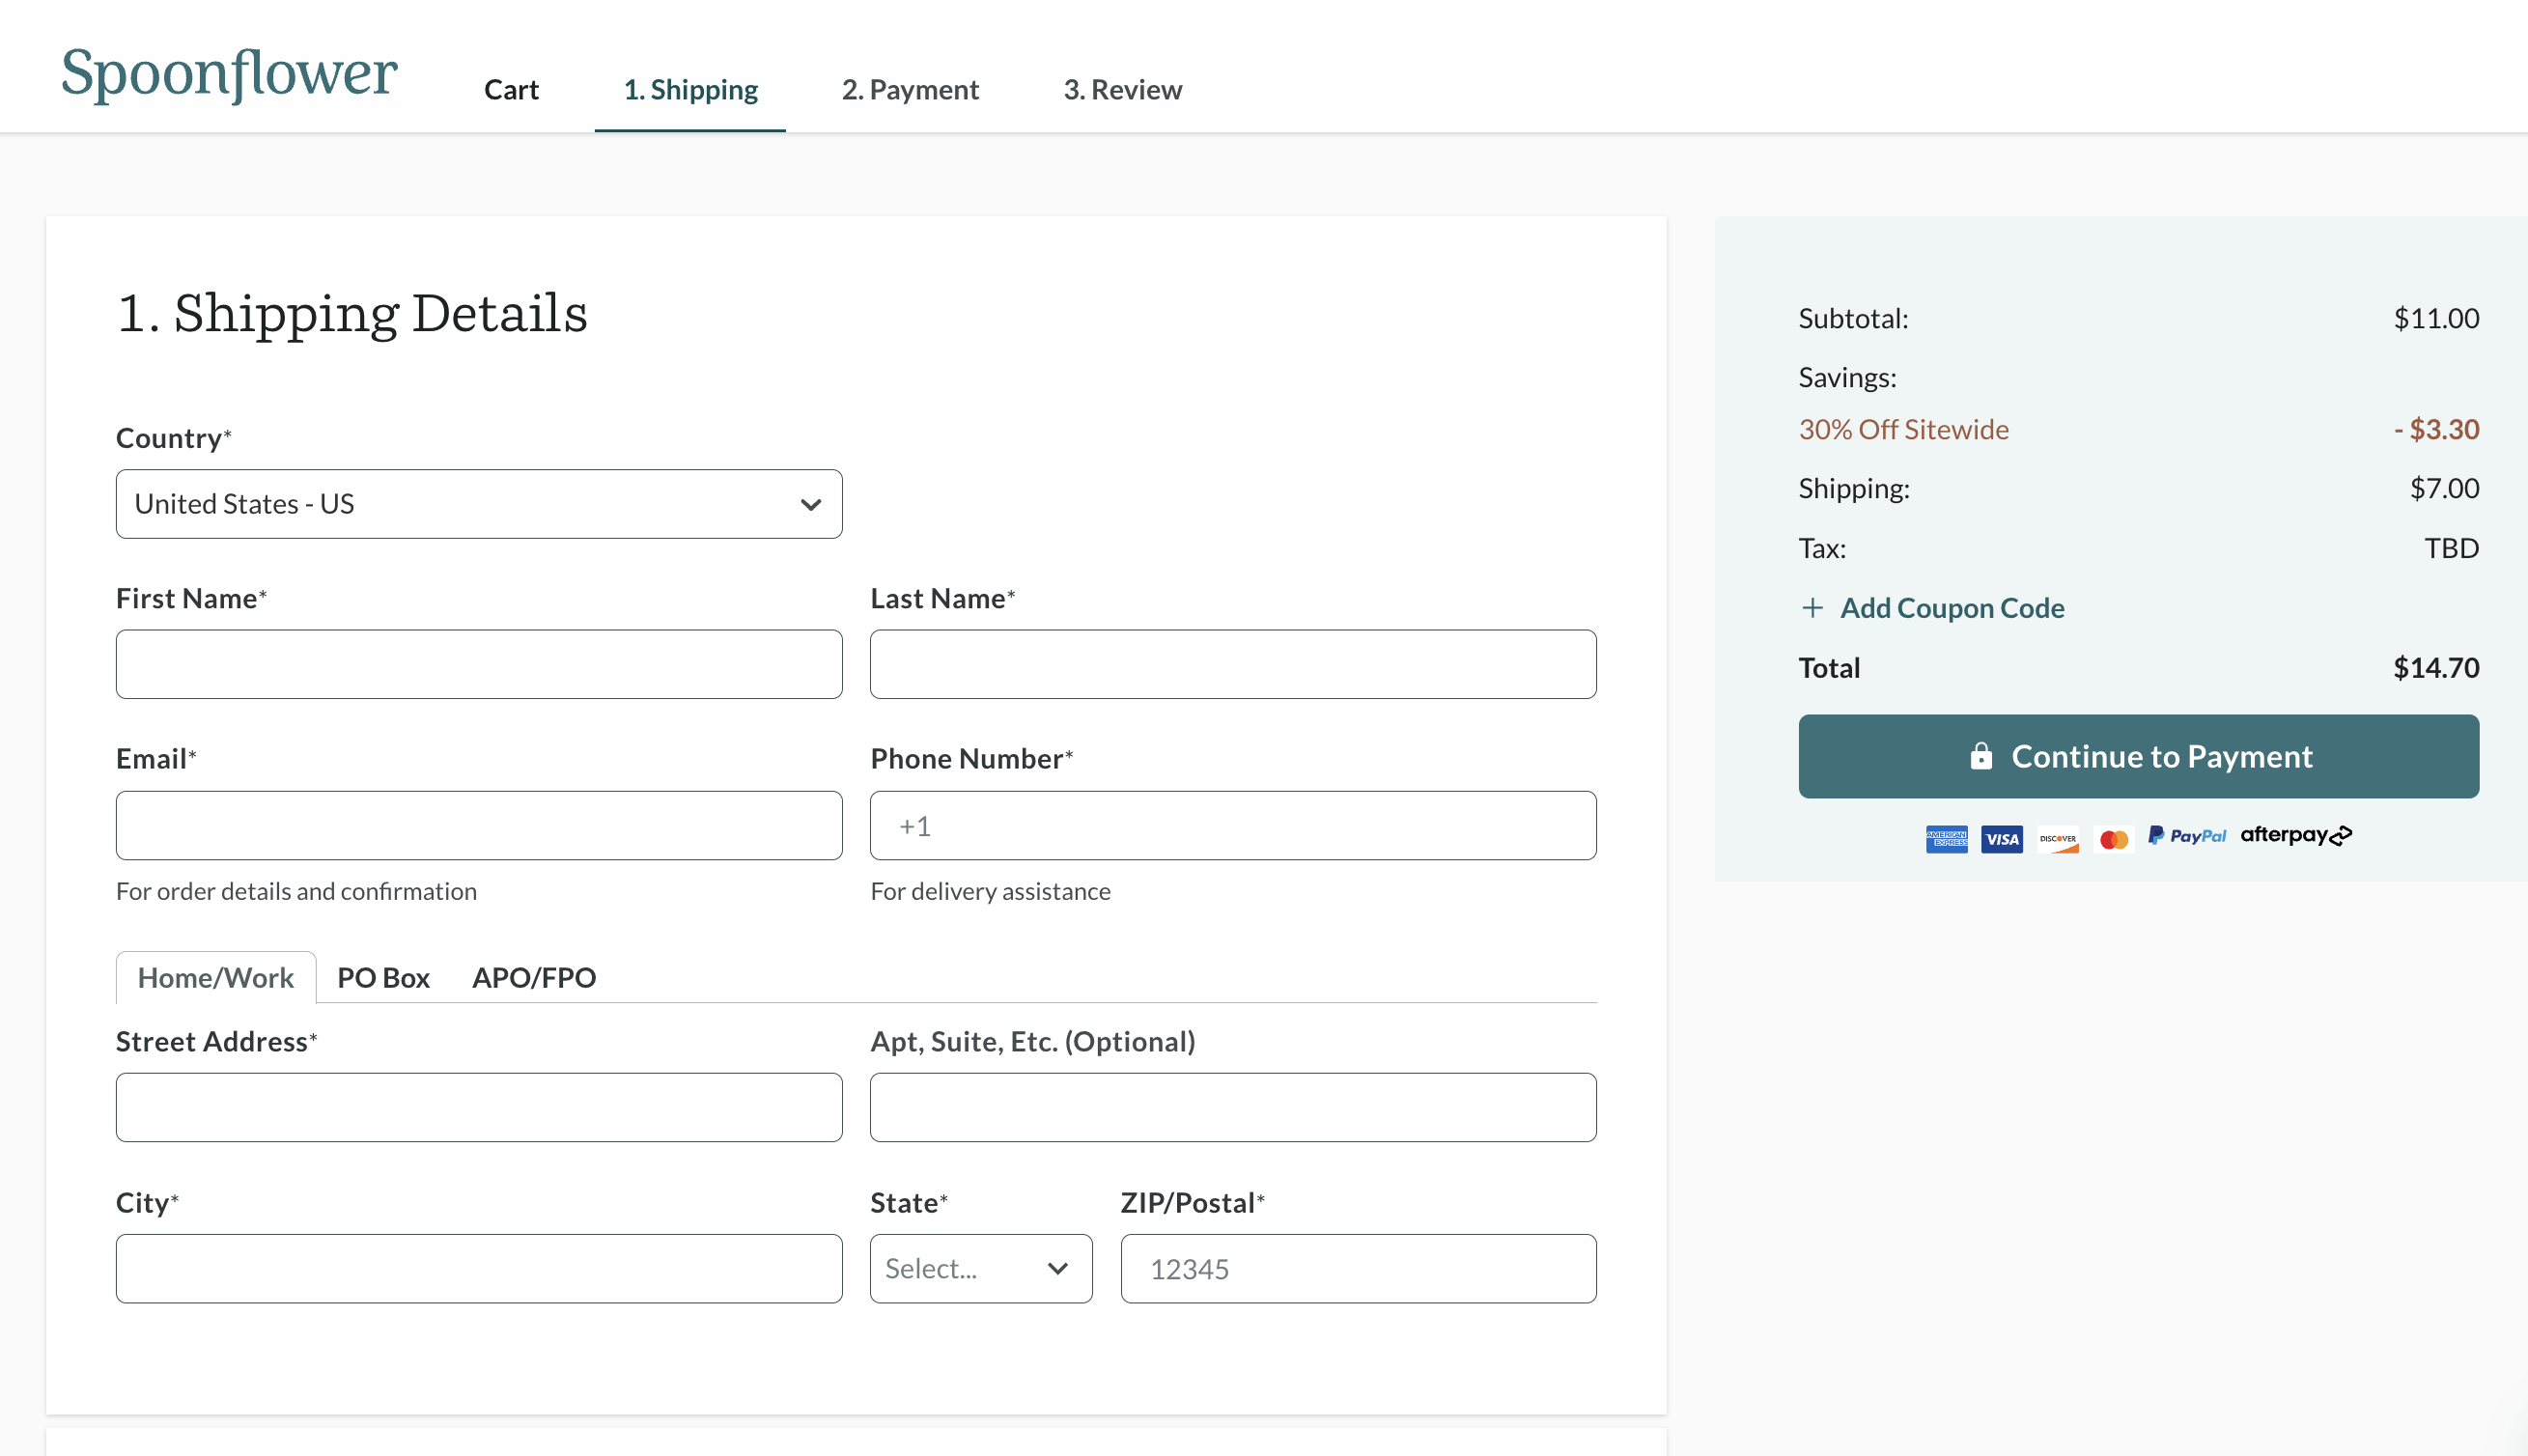The width and height of the screenshot is (2528, 1456).
Task: Click the Visa card icon
Action: tap(2002, 839)
